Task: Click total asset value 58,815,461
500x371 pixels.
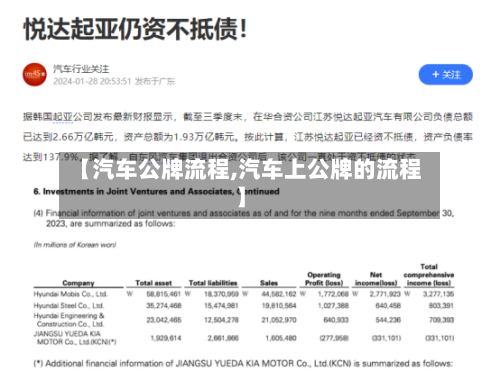Action: pyautogui.click(x=163, y=294)
